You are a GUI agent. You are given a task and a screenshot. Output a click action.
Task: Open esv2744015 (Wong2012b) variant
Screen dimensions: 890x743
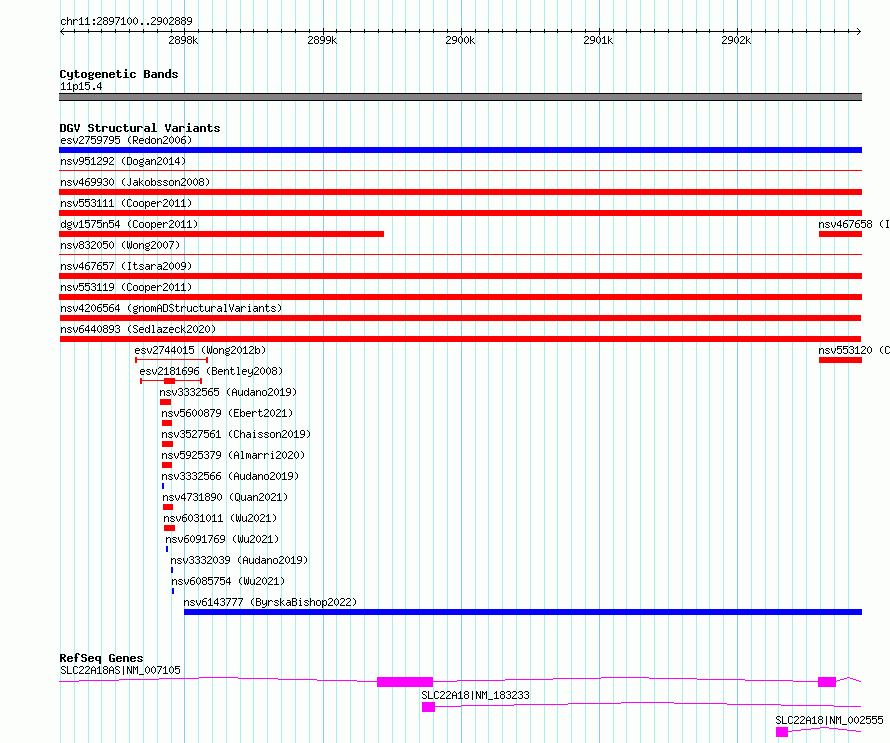[200, 350]
